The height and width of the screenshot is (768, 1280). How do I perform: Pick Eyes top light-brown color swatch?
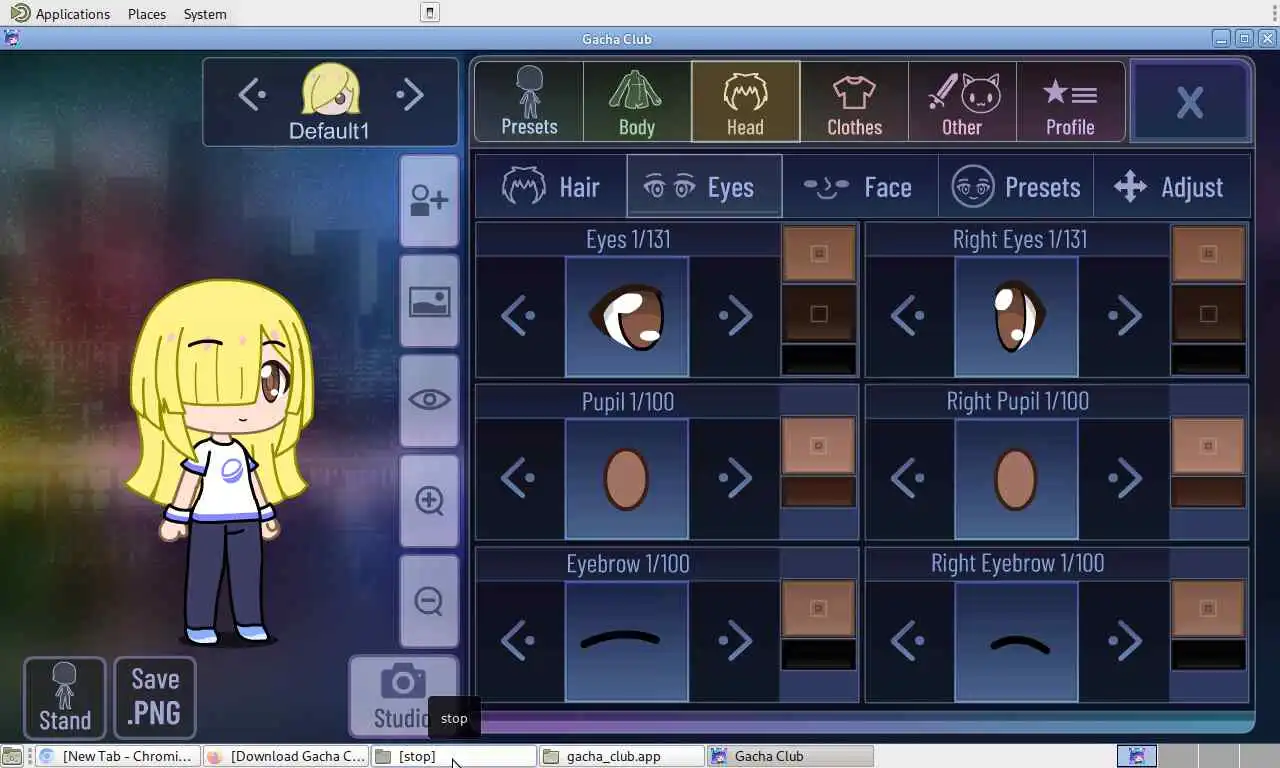click(819, 254)
